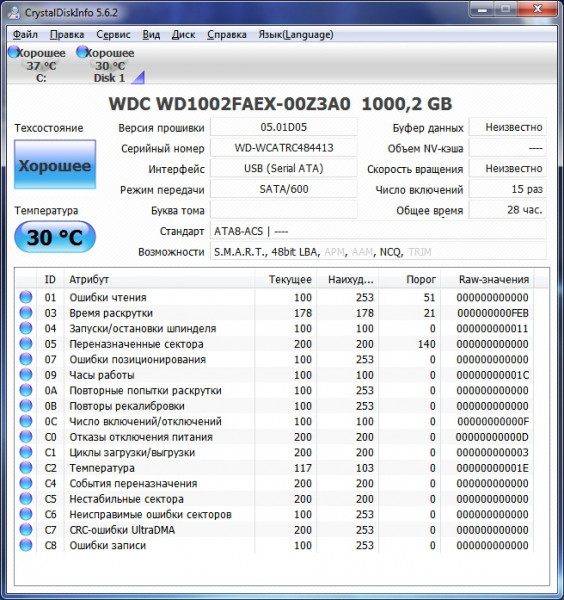This screenshot has width=564, height=600.
Task: Select the Нестабильные сектора attribute name
Action: click(126, 499)
